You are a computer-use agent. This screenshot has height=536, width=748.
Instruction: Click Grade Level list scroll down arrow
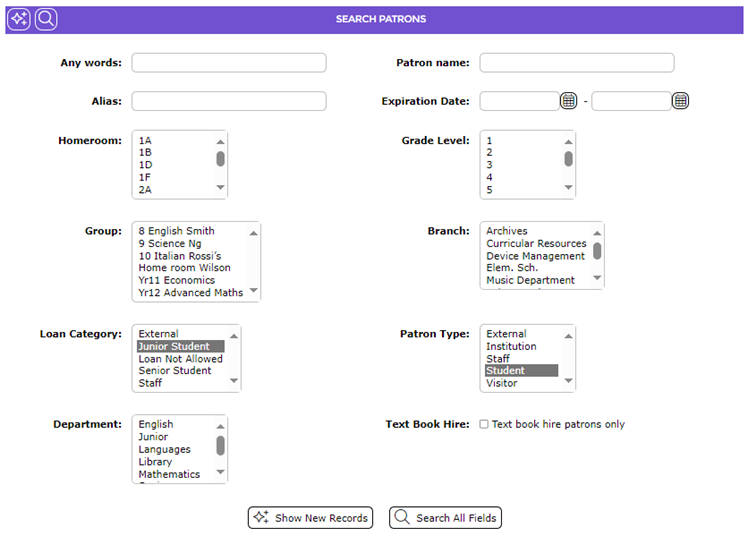(568, 187)
